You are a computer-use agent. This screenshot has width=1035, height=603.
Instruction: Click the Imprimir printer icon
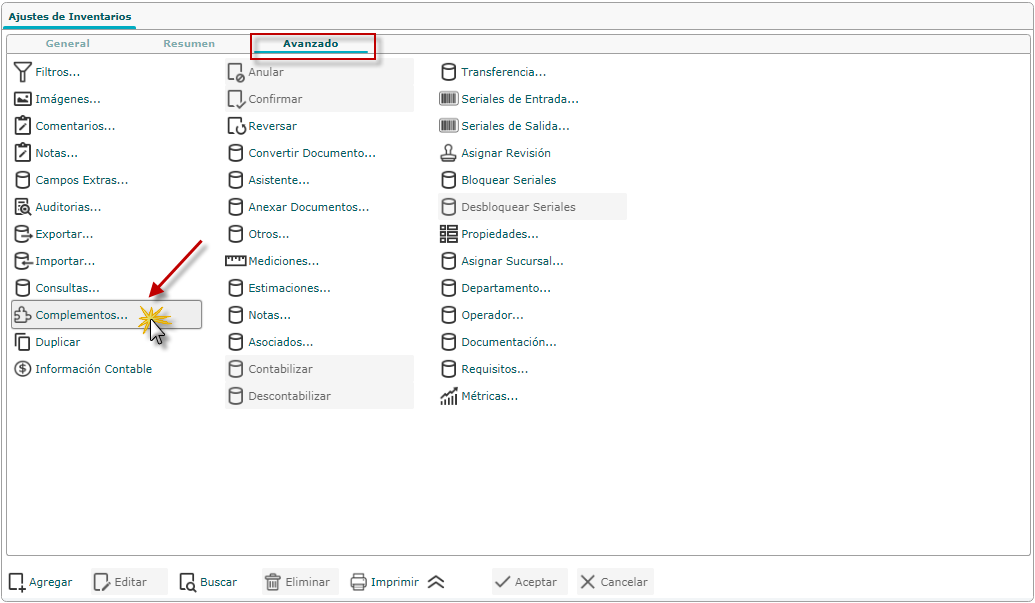[358, 582]
